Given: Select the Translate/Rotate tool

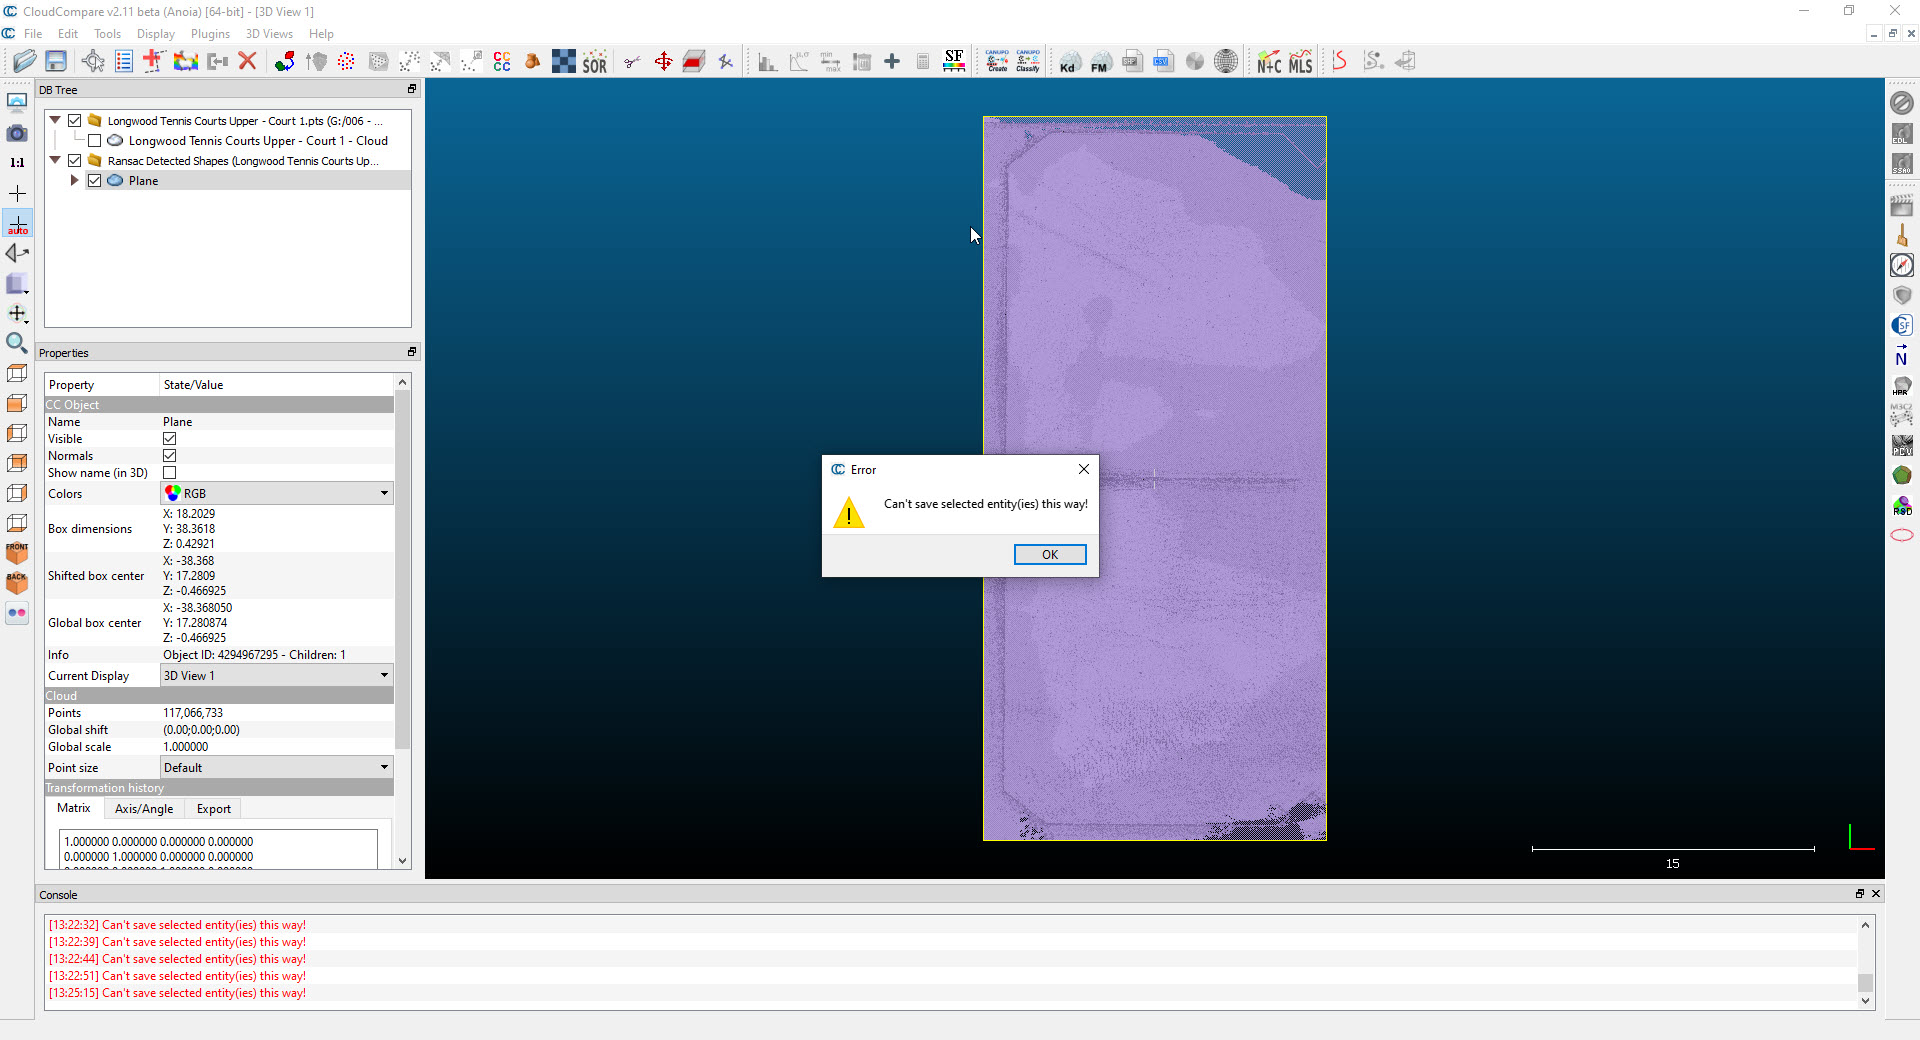Looking at the screenshot, I should [x=663, y=62].
